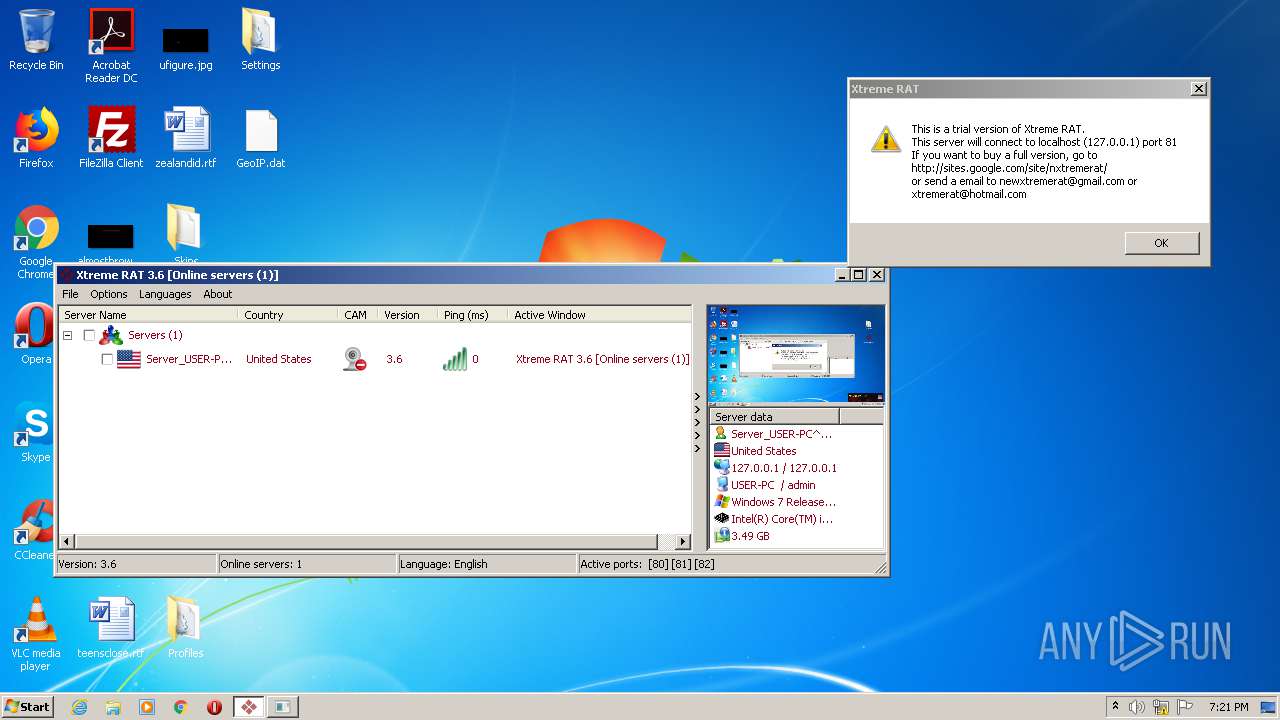Tick the Servers (1) group checkbox
The height and width of the screenshot is (720, 1280).
tap(89, 335)
